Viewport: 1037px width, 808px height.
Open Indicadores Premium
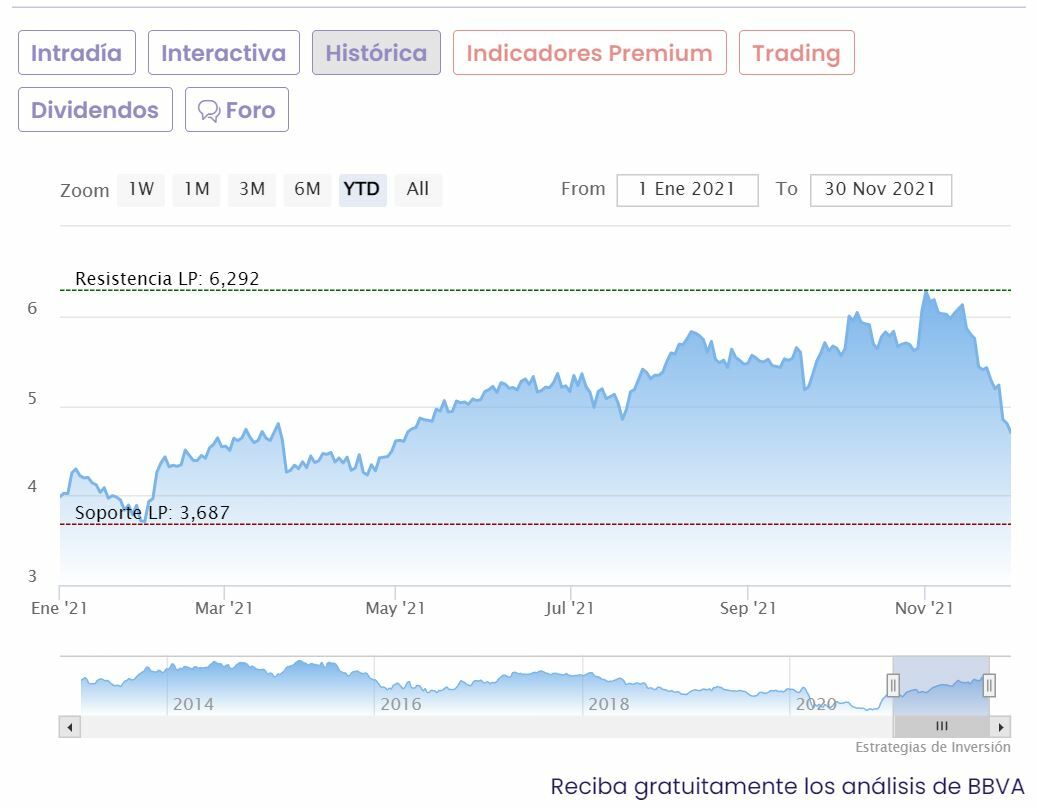point(589,53)
